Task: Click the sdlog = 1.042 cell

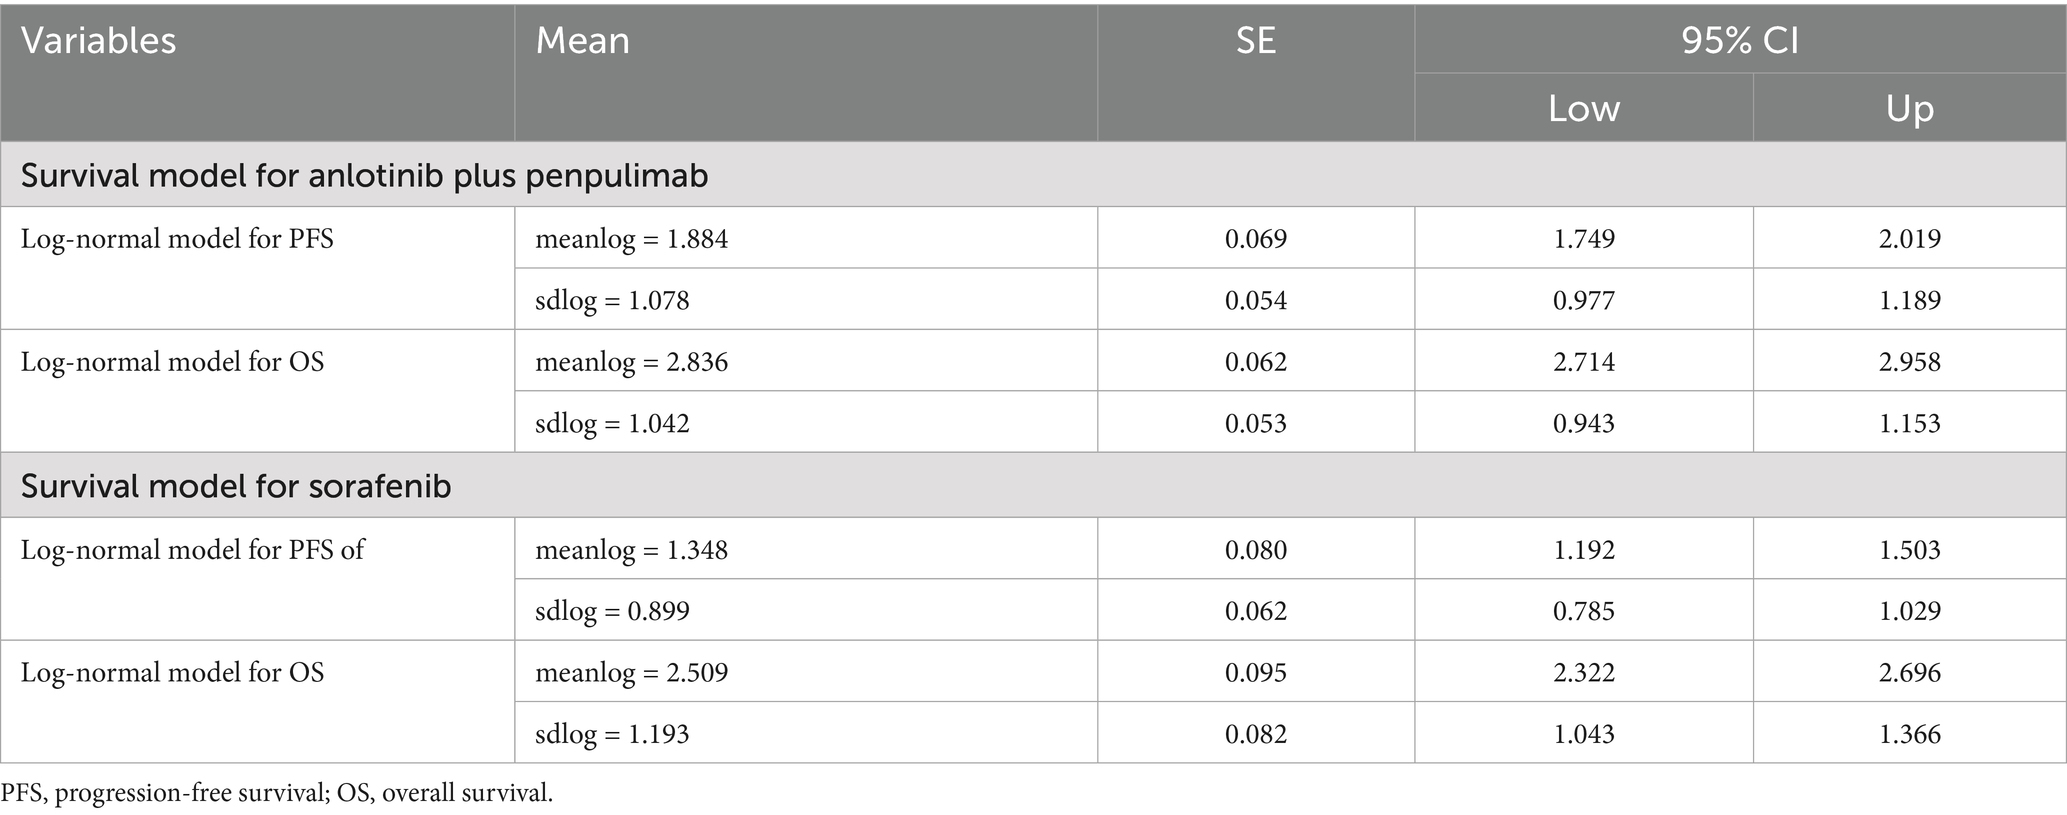Action: pos(612,423)
